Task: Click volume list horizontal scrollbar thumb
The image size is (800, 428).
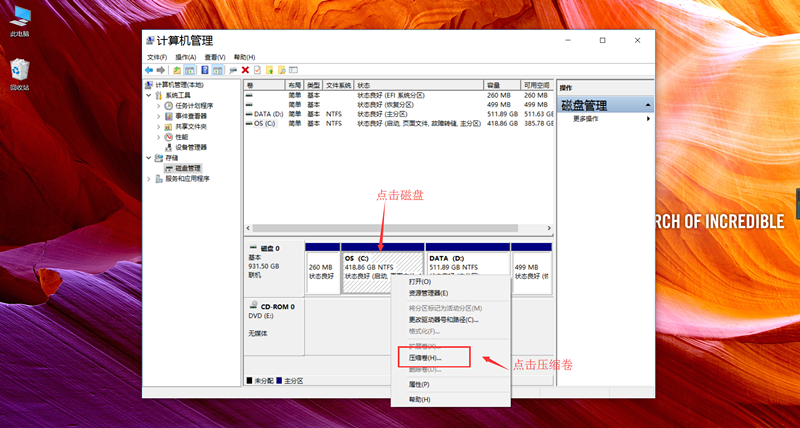Action: (385, 228)
